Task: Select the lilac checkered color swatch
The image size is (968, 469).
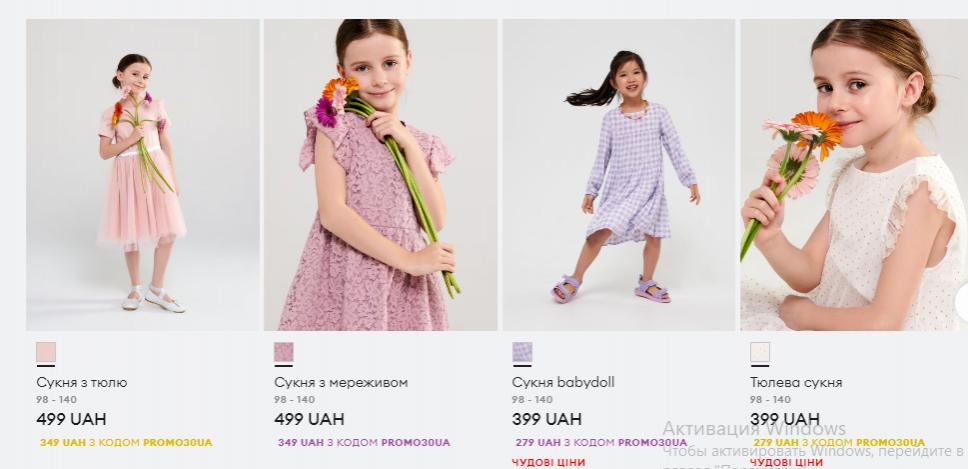Action: pyautogui.click(x=522, y=352)
